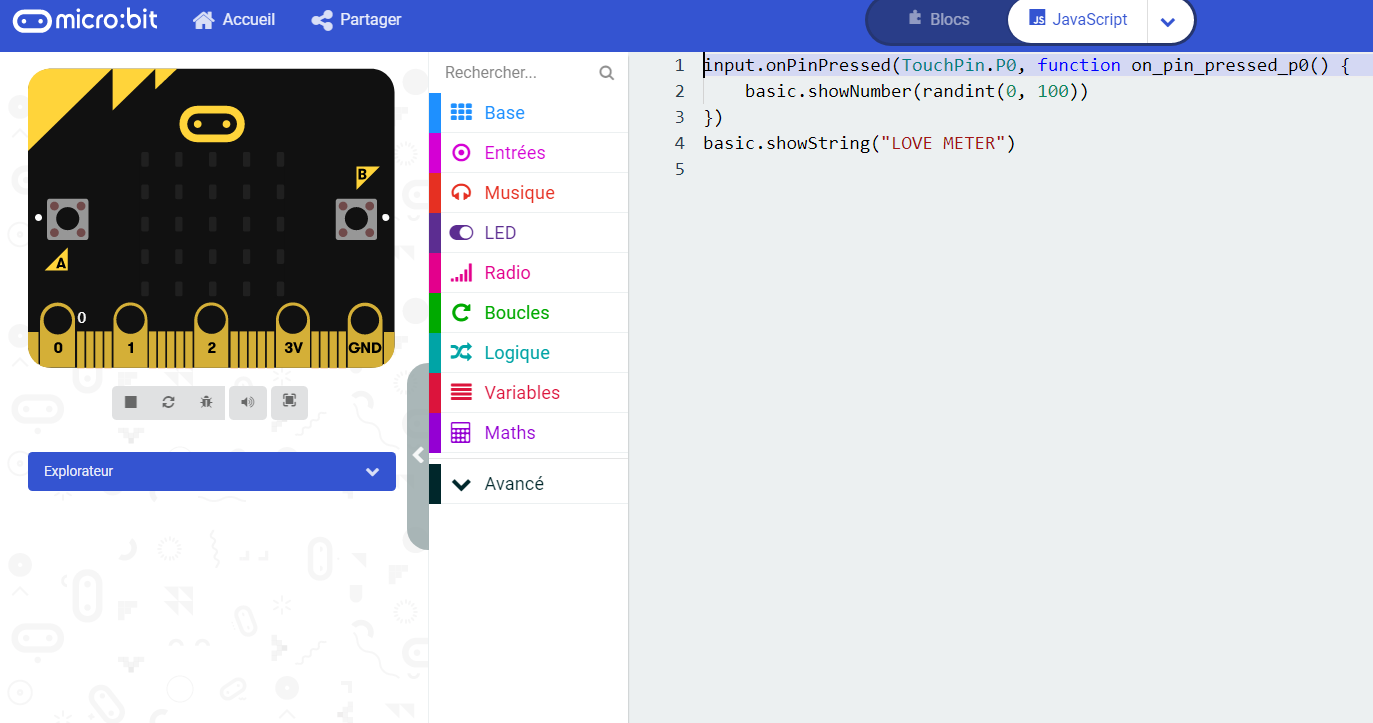Viewport: 1373px width, 723px height.
Task: Collapse the simulator sidebar with the arrow handle
Action: (x=418, y=455)
